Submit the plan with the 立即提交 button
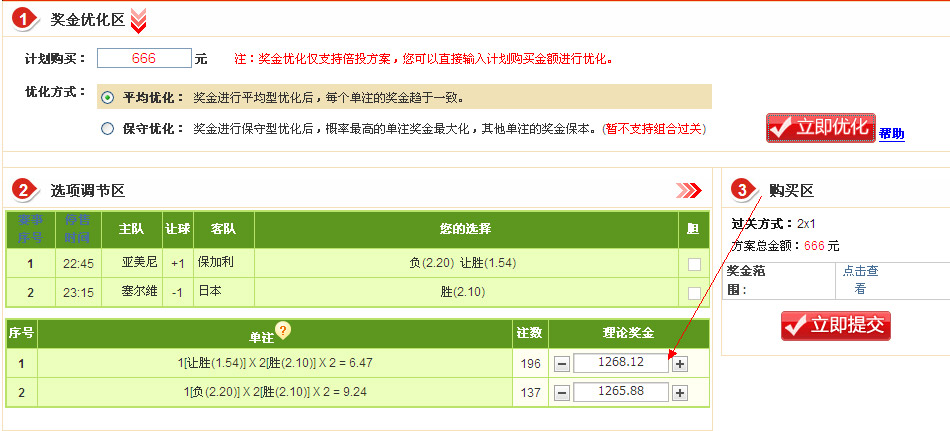 (835, 325)
